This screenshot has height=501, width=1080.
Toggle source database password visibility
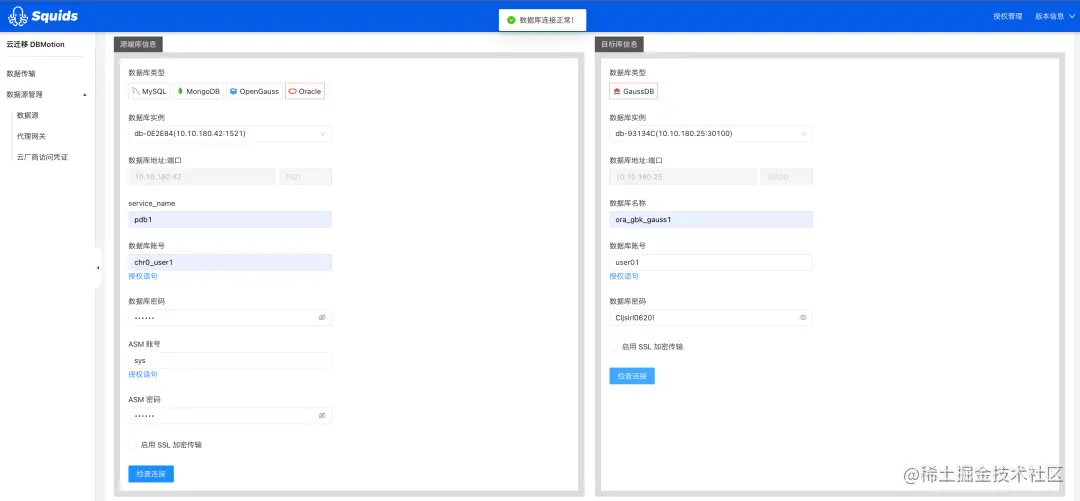322,318
